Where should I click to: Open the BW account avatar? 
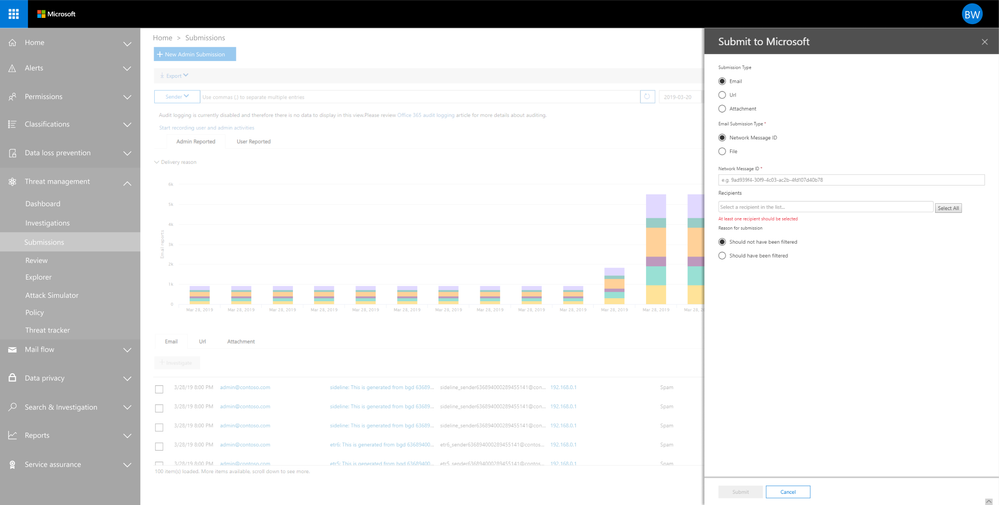point(972,13)
